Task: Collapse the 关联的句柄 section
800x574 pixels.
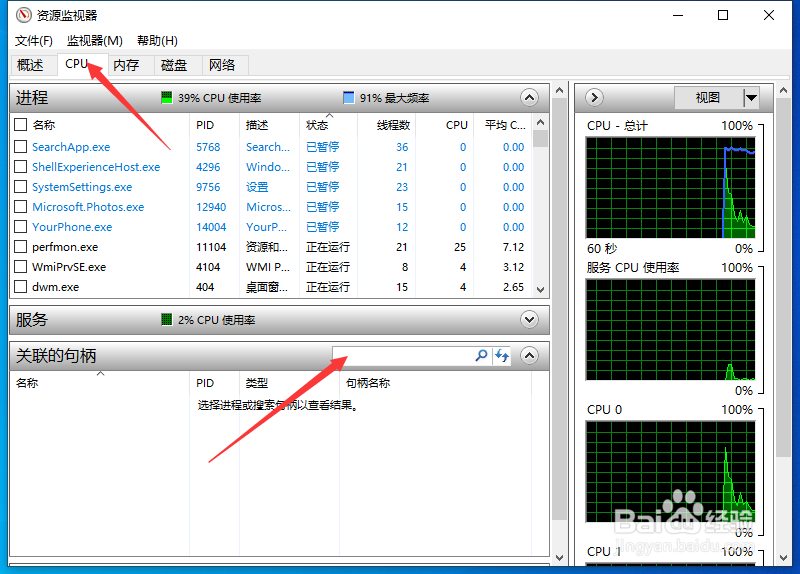Action: coord(530,355)
